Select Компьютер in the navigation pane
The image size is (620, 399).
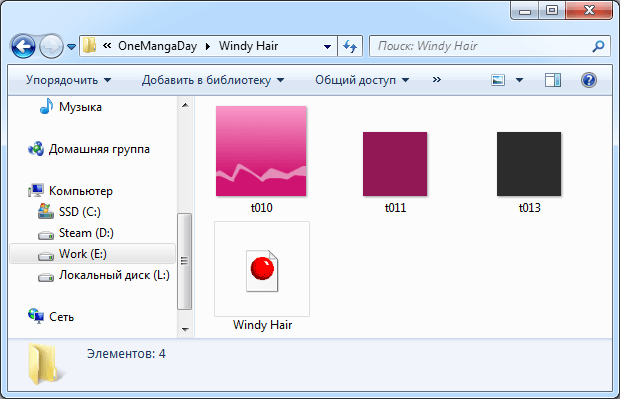[81, 191]
